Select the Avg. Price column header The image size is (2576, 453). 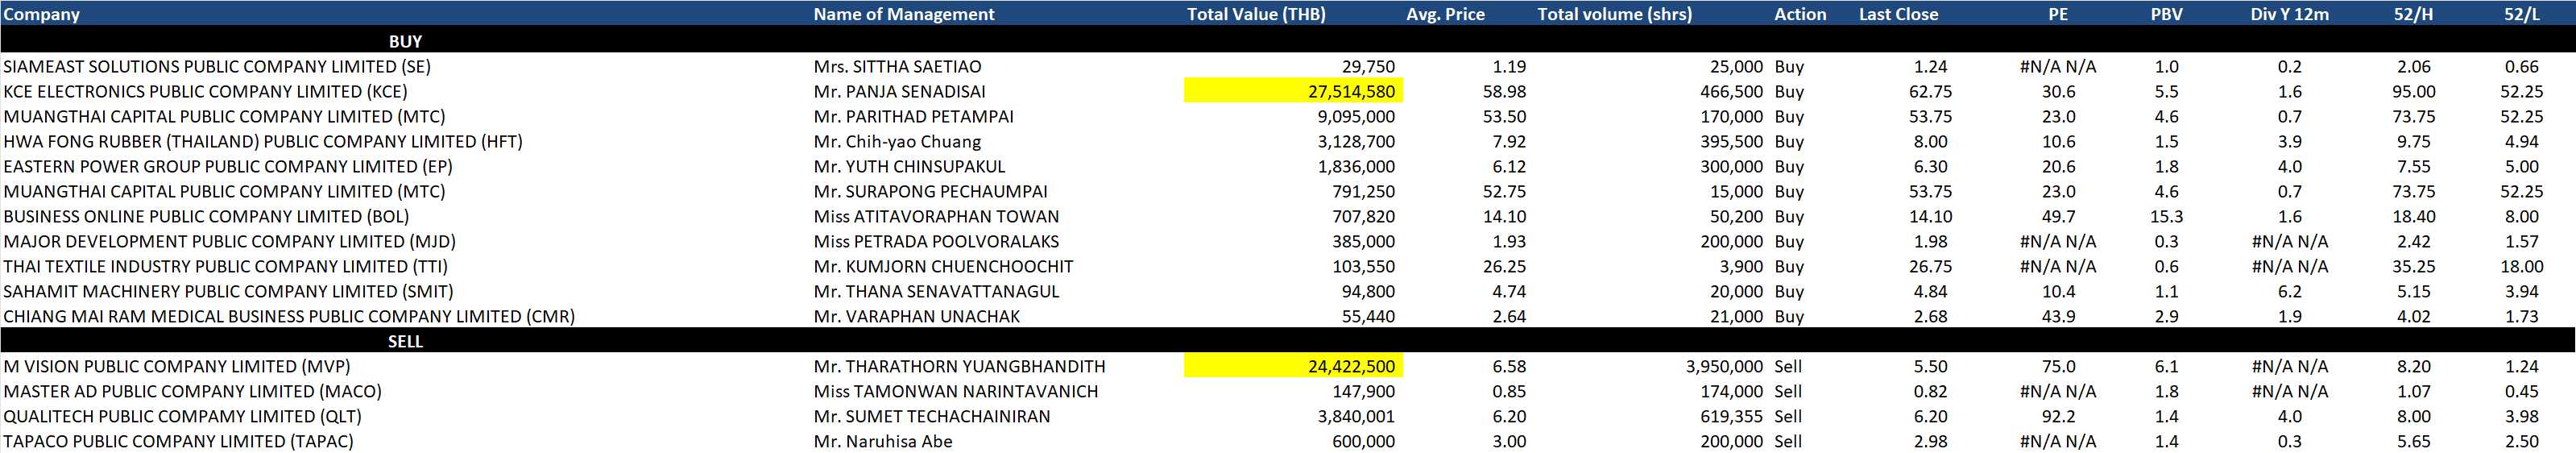[x=1445, y=14]
